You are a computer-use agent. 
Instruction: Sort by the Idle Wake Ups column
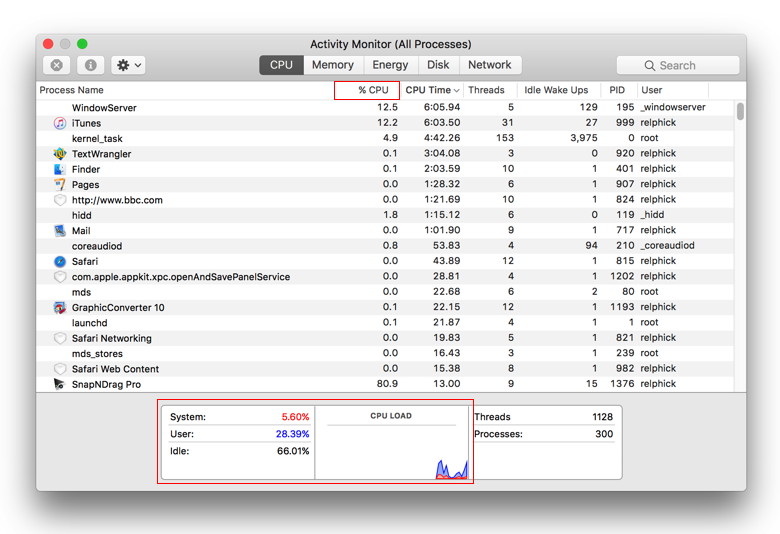pyautogui.click(x=558, y=90)
